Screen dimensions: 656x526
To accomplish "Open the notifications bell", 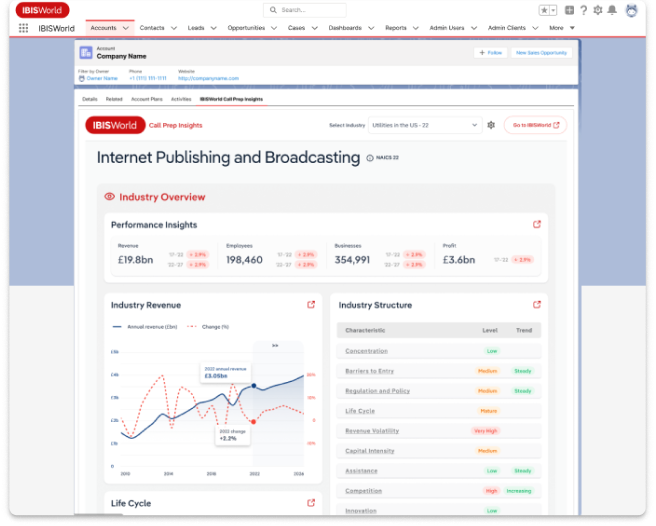I will (612, 10).
